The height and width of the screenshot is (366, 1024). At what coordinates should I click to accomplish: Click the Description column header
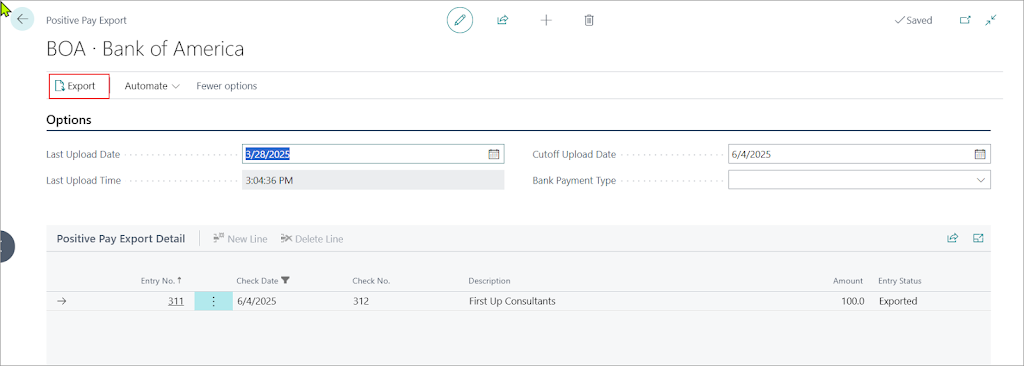pos(489,280)
